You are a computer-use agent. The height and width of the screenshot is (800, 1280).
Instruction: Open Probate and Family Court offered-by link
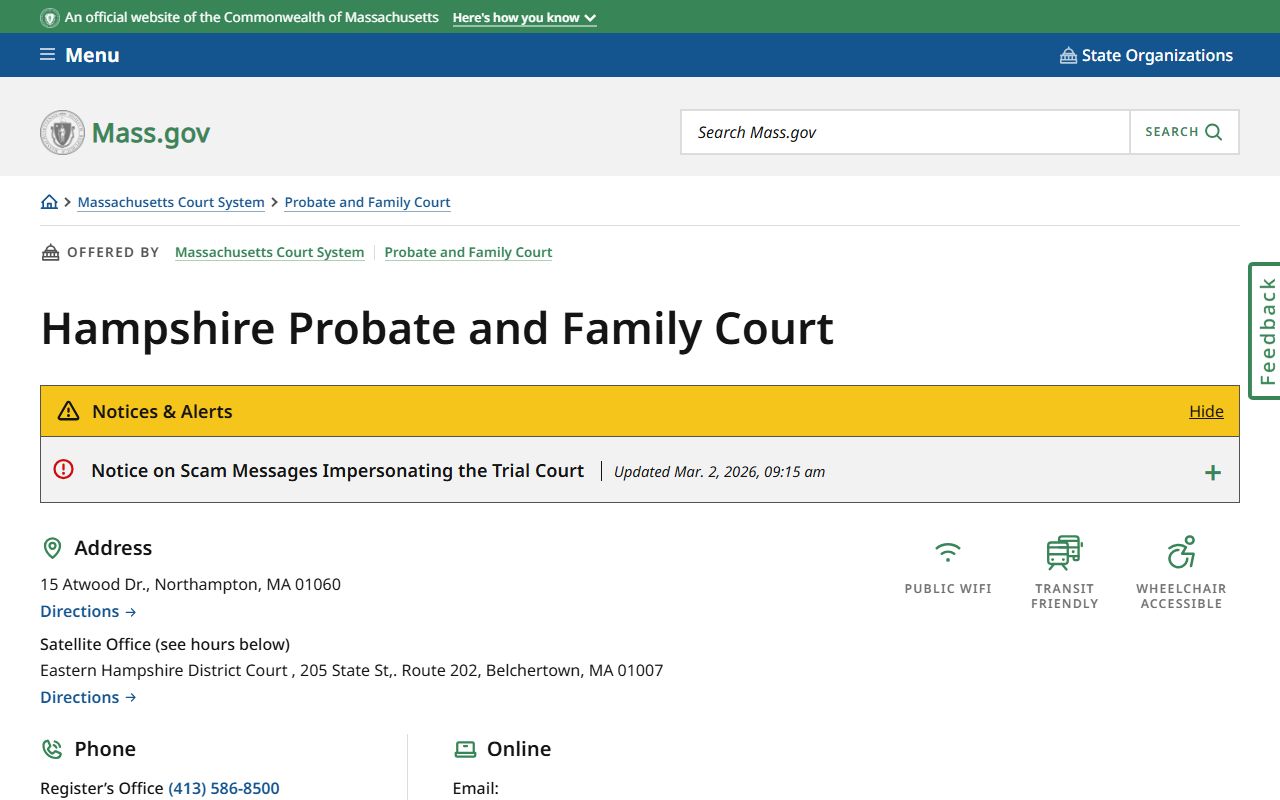pyautogui.click(x=468, y=252)
